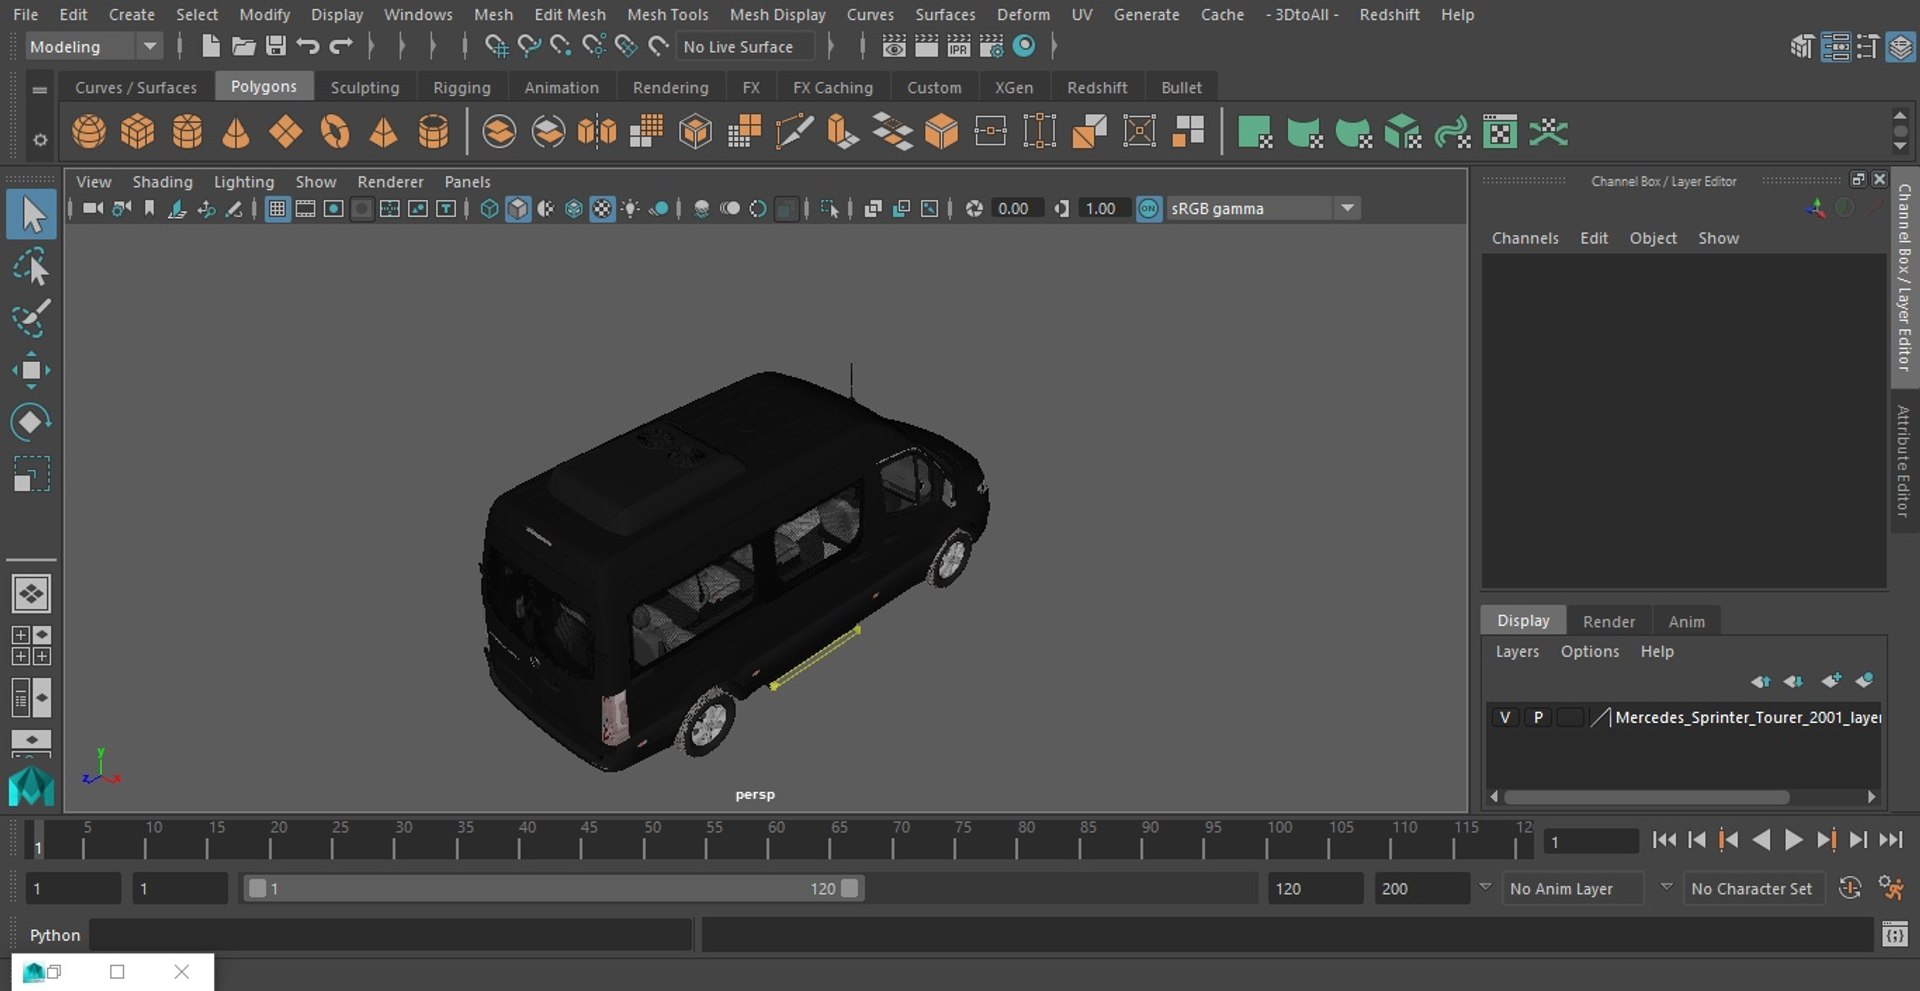Toggle auto keyframe button

[x=1850, y=888]
